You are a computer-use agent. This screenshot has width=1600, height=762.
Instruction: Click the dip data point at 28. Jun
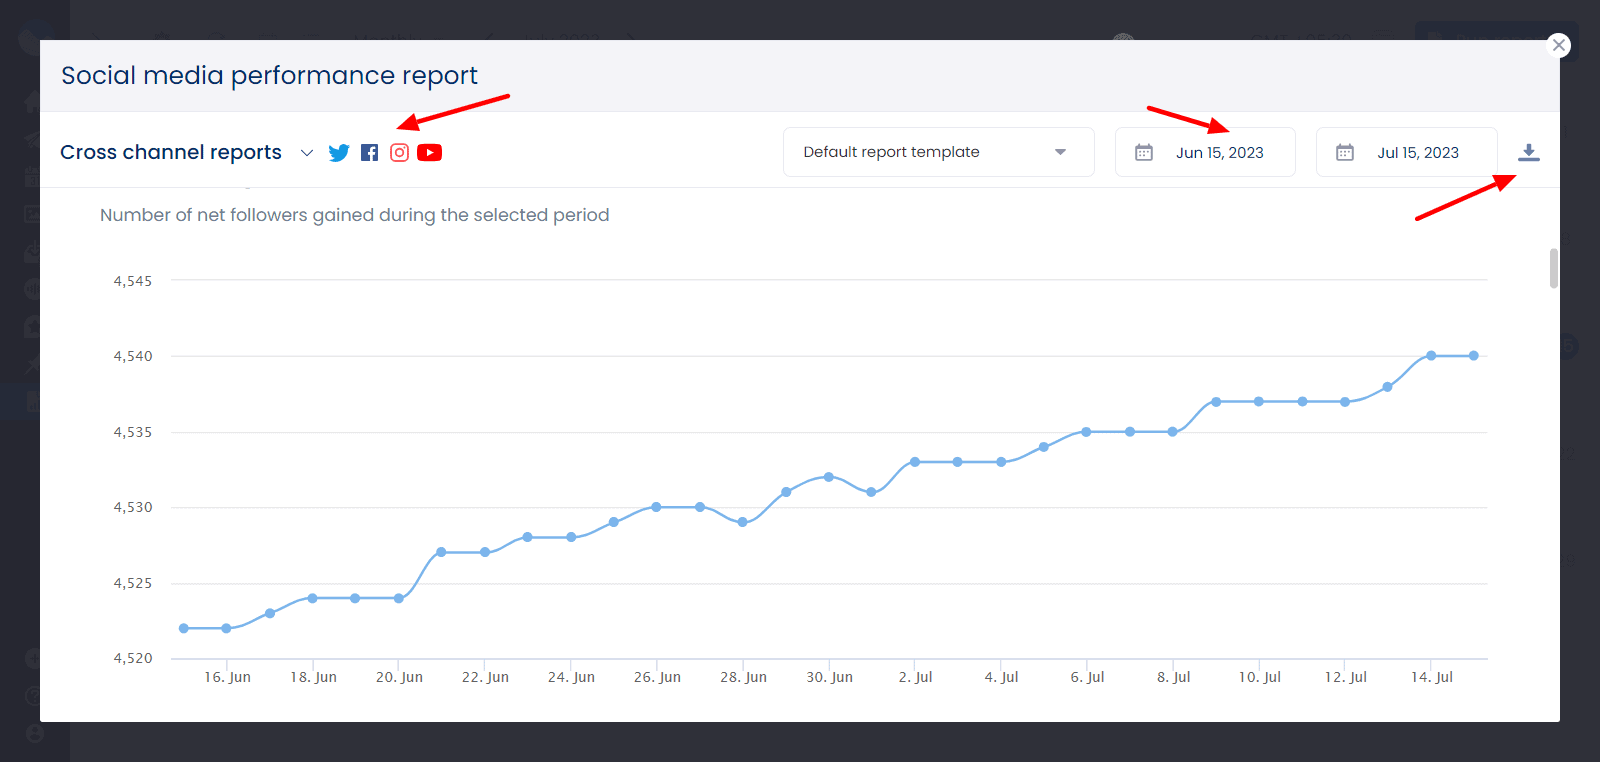click(742, 522)
